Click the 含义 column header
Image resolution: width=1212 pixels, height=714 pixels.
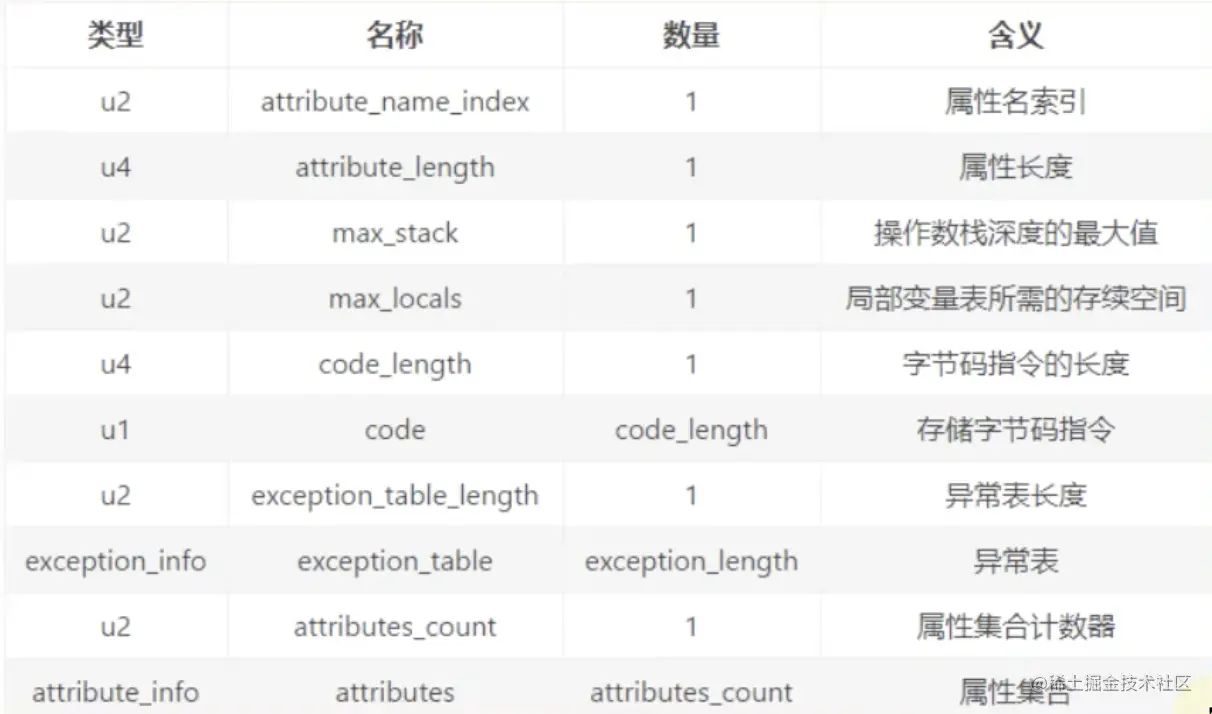click(1016, 36)
